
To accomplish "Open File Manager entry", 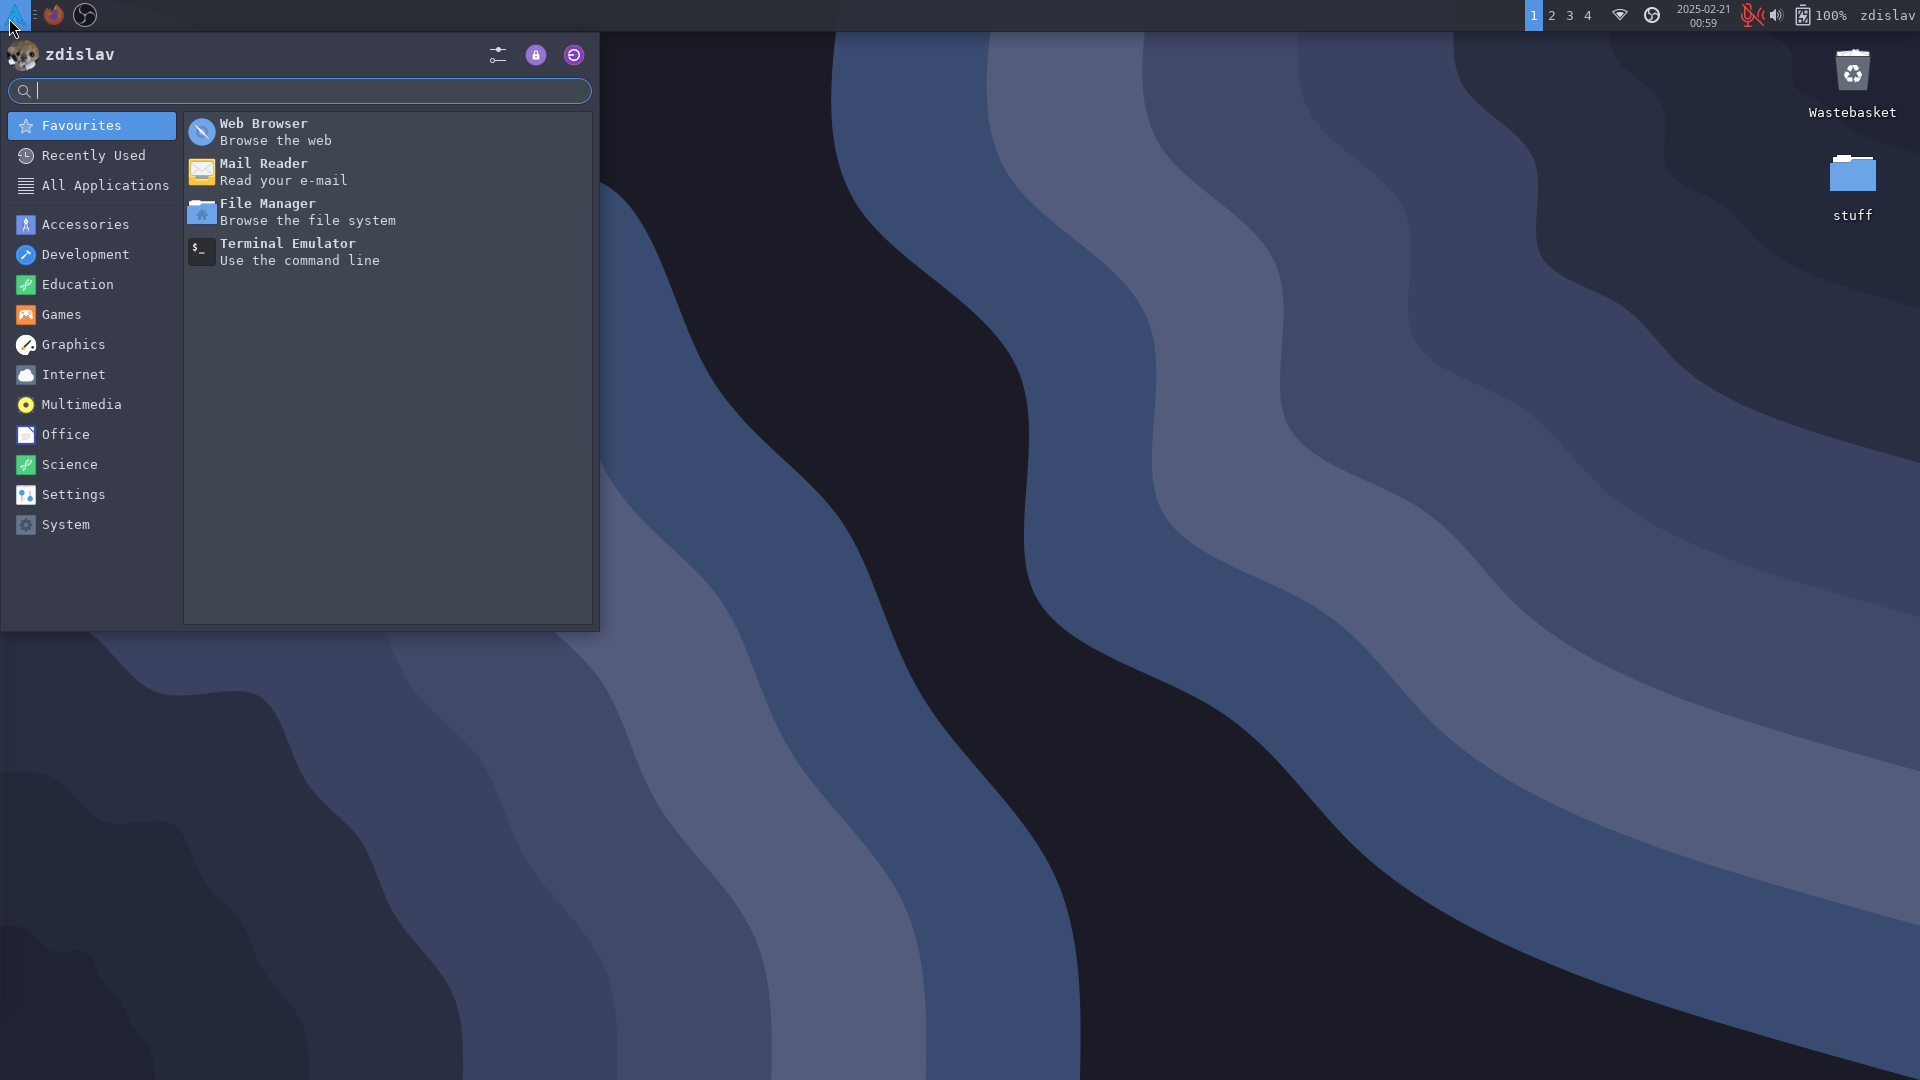I will (267, 212).
